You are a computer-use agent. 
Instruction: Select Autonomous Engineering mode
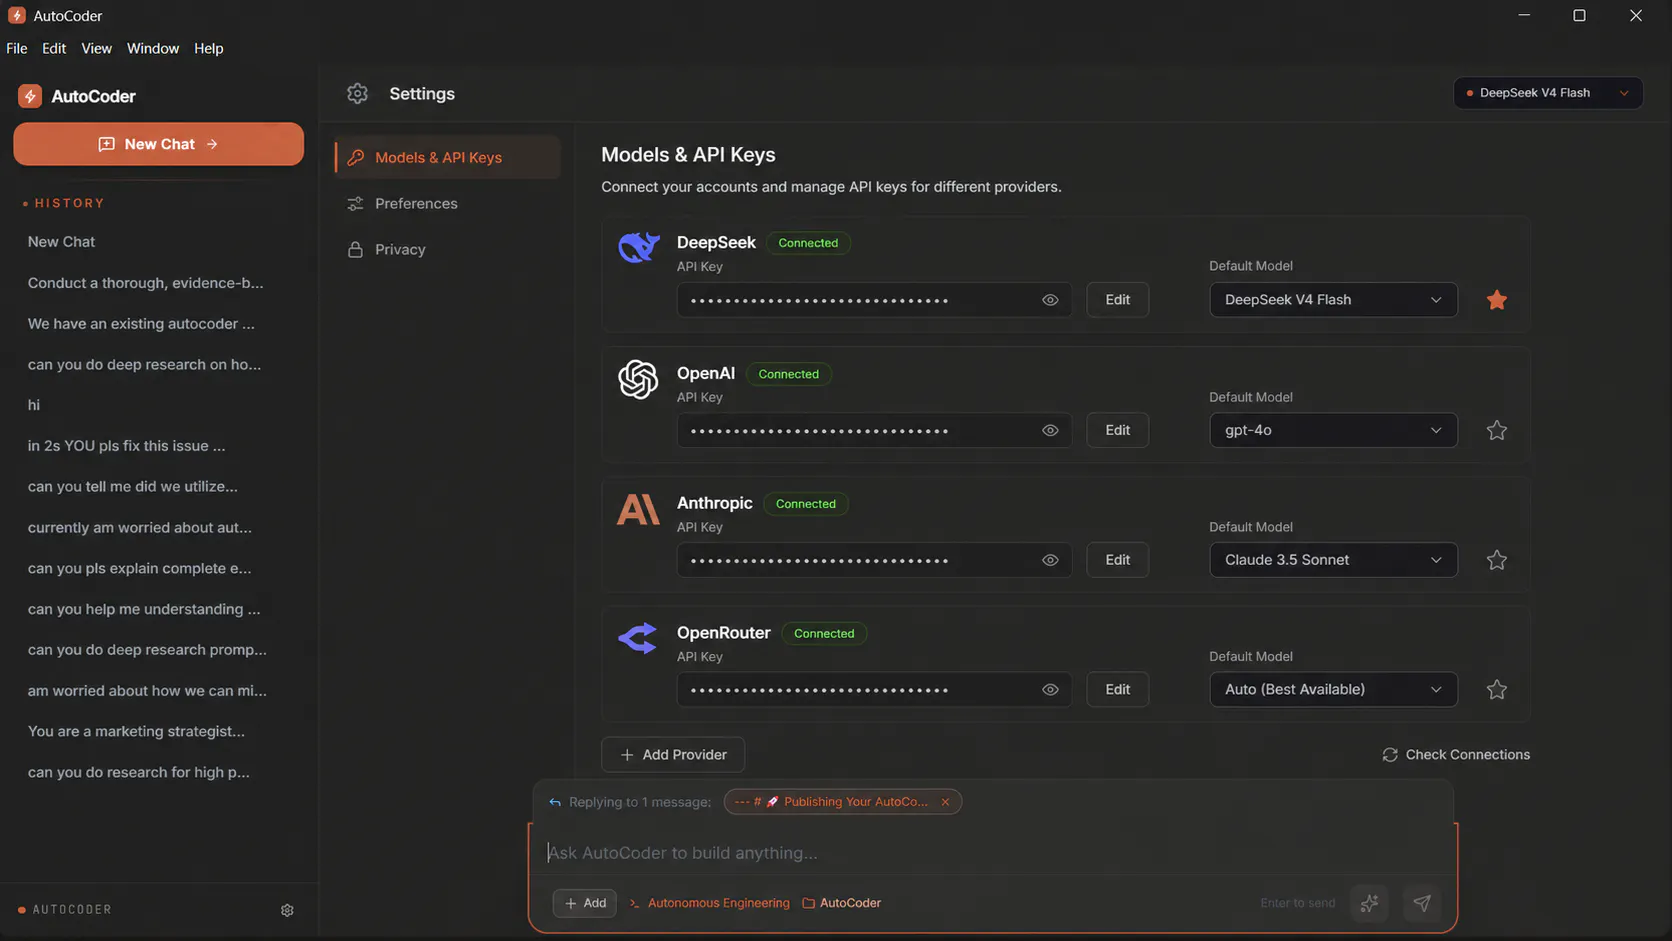pyautogui.click(x=709, y=903)
